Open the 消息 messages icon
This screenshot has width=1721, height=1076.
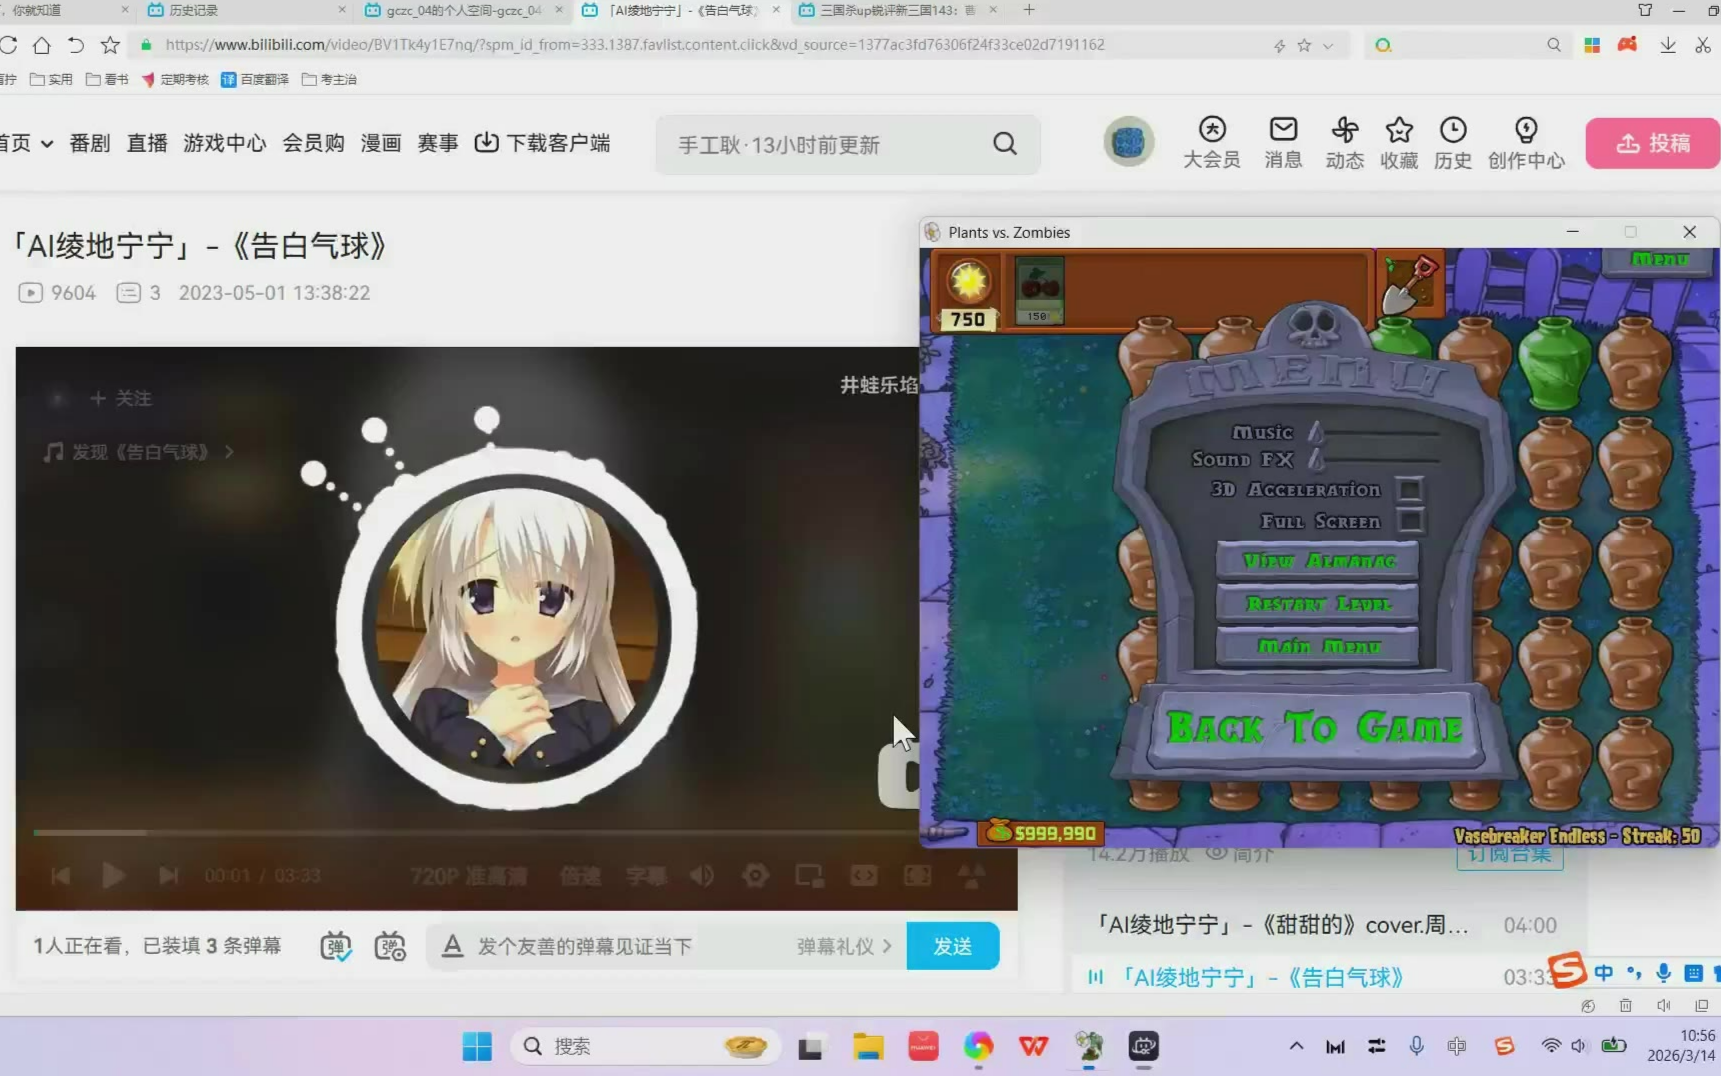click(1283, 130)
